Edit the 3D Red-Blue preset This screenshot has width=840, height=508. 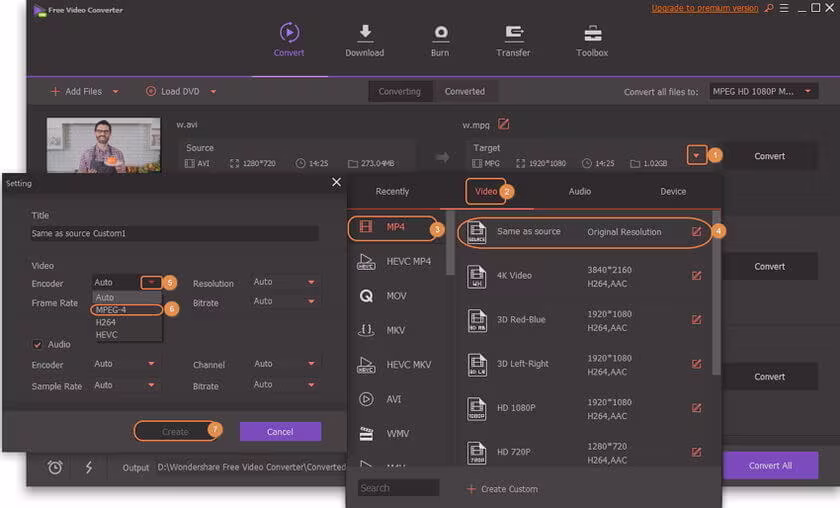tap(696, 319)
